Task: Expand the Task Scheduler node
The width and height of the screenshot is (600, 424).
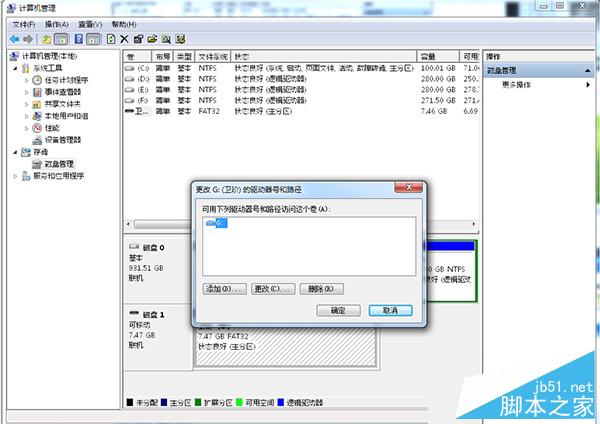Action: 26,80
